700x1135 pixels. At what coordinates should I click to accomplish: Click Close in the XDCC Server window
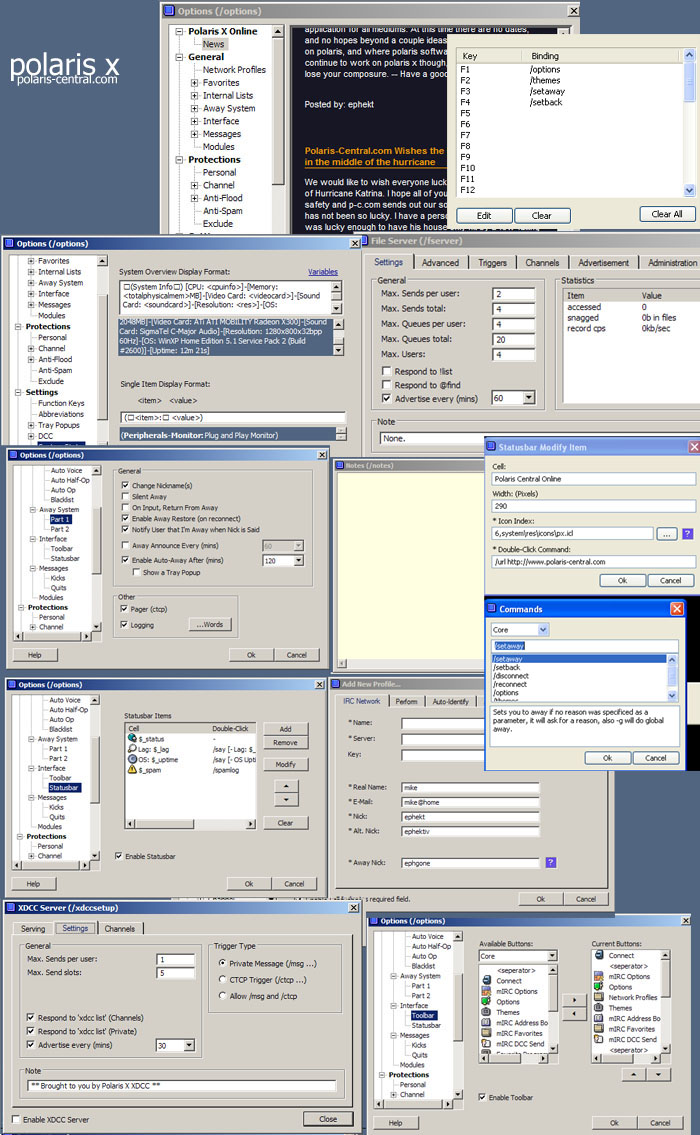328,1118
